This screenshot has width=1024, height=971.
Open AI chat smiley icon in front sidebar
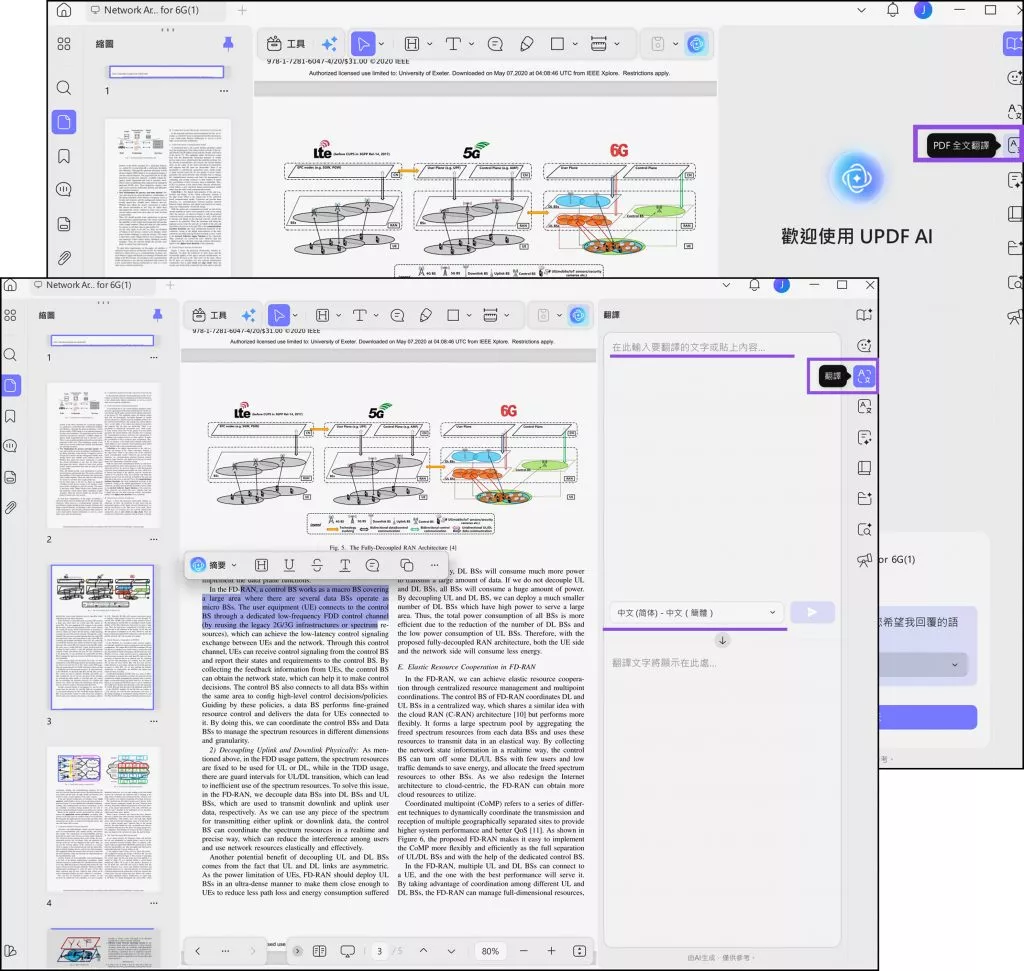coord(864,345)
